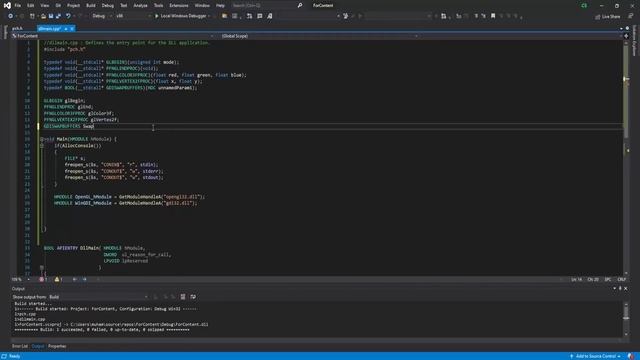
Task: Click the bookmark icon in toolbar
Action: coord(493,16)
